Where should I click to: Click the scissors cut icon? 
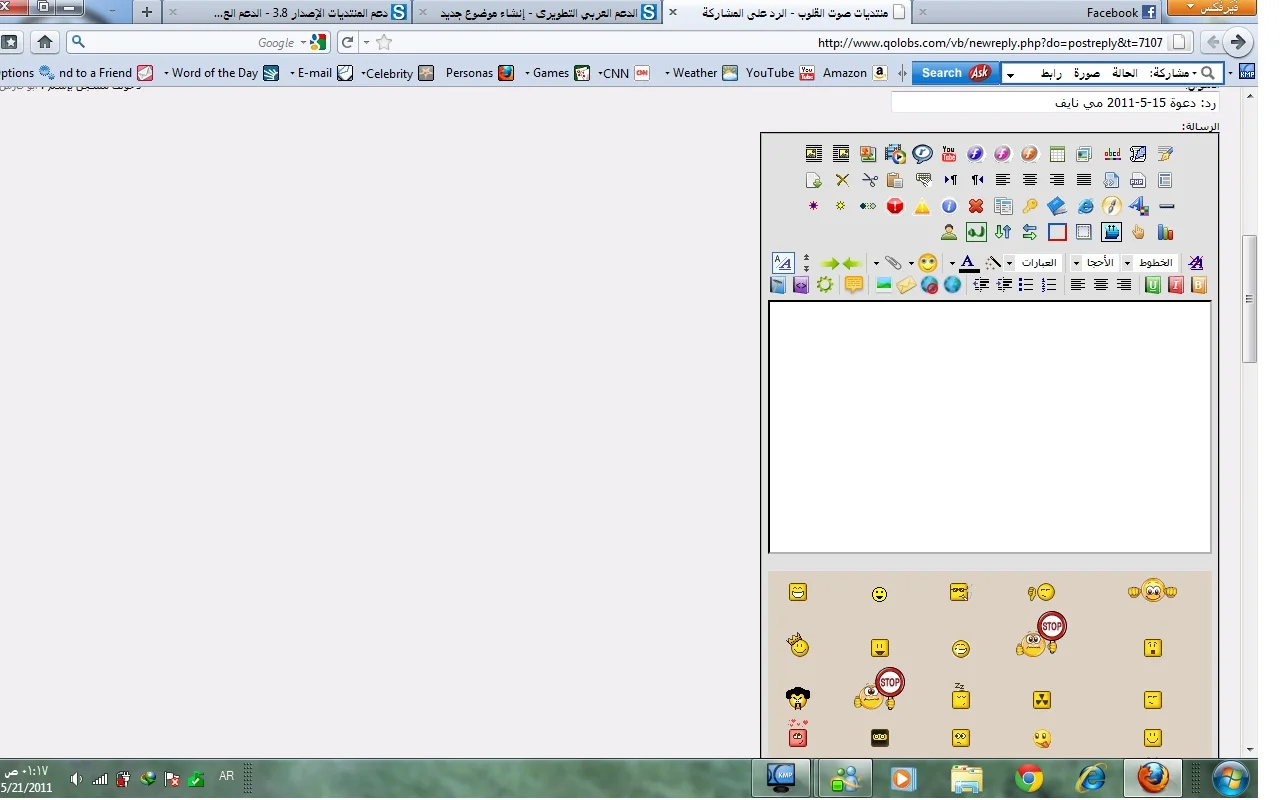[x=869, y=180]
